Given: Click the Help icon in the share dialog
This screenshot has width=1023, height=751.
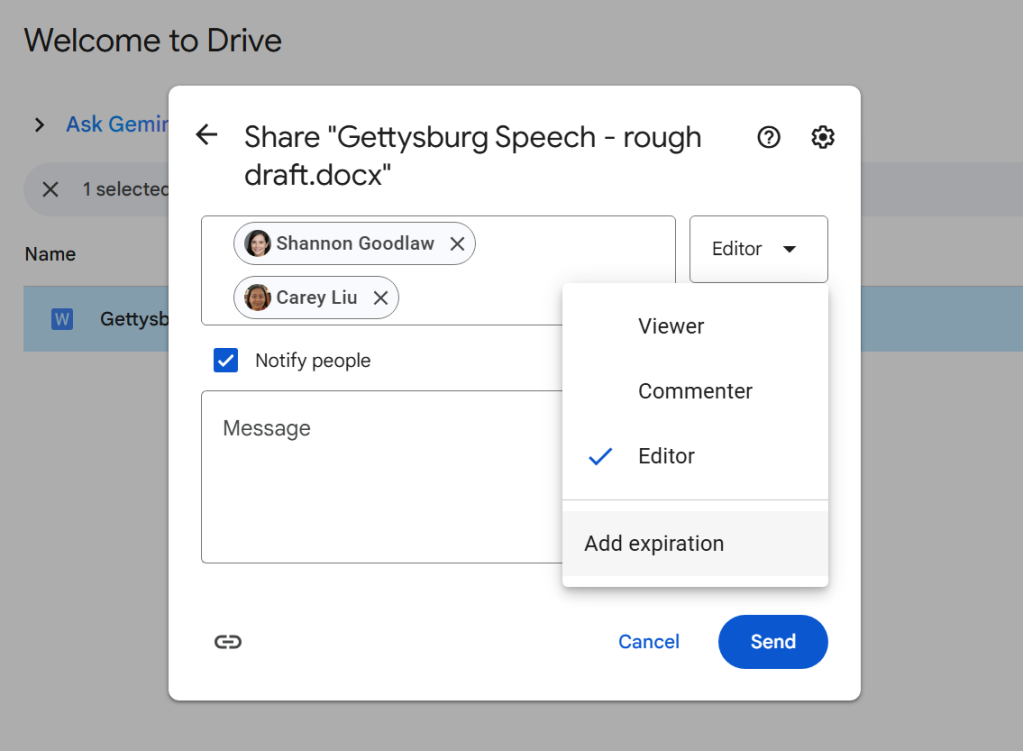Looking at the screenshot, I should pos(768,137).
